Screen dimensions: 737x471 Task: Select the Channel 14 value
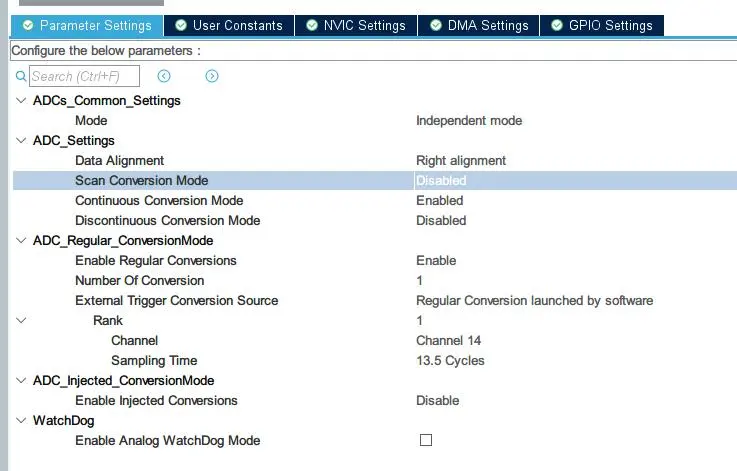point(448,341)
